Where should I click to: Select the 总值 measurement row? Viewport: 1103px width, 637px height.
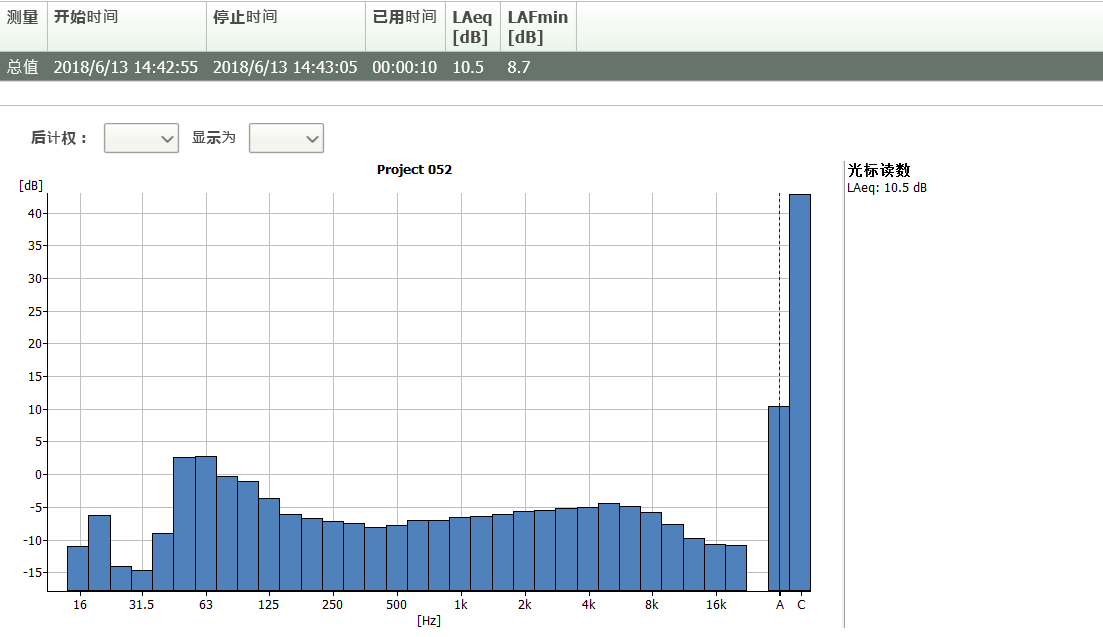(x=22, y=67)
